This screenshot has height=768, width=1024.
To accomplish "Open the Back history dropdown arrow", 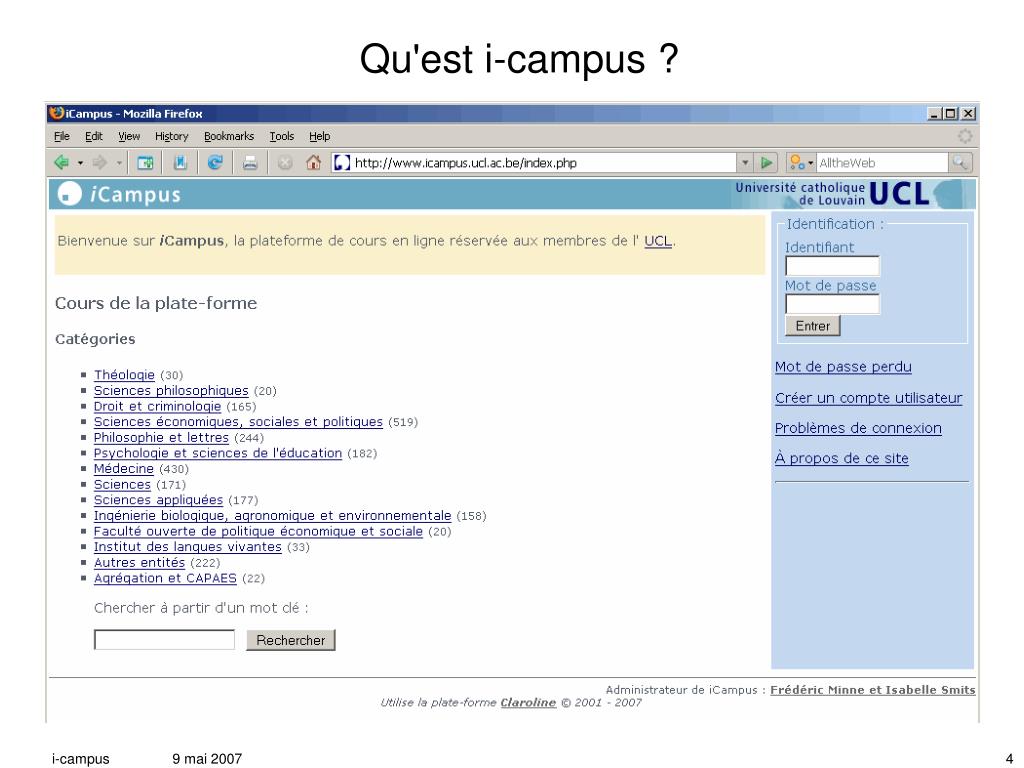I will [x=80, y=163].
